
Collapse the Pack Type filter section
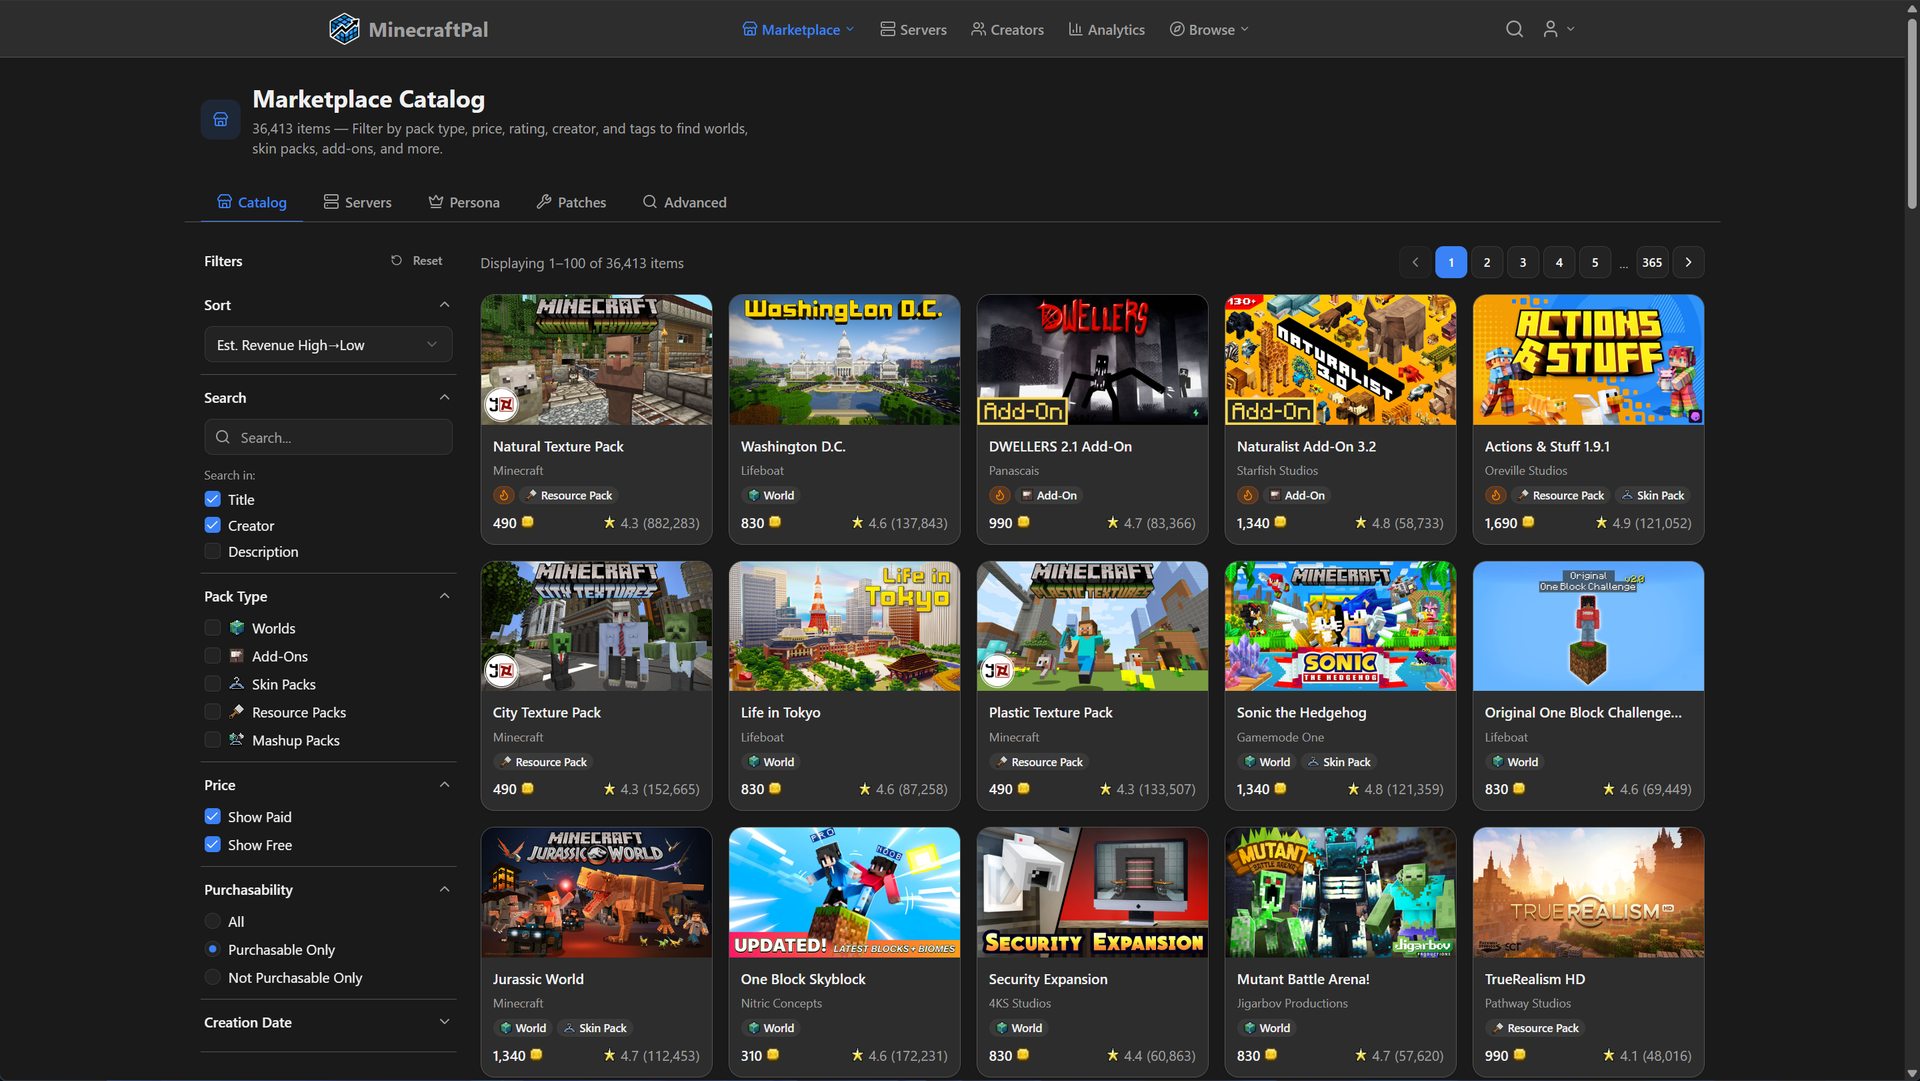444,595
